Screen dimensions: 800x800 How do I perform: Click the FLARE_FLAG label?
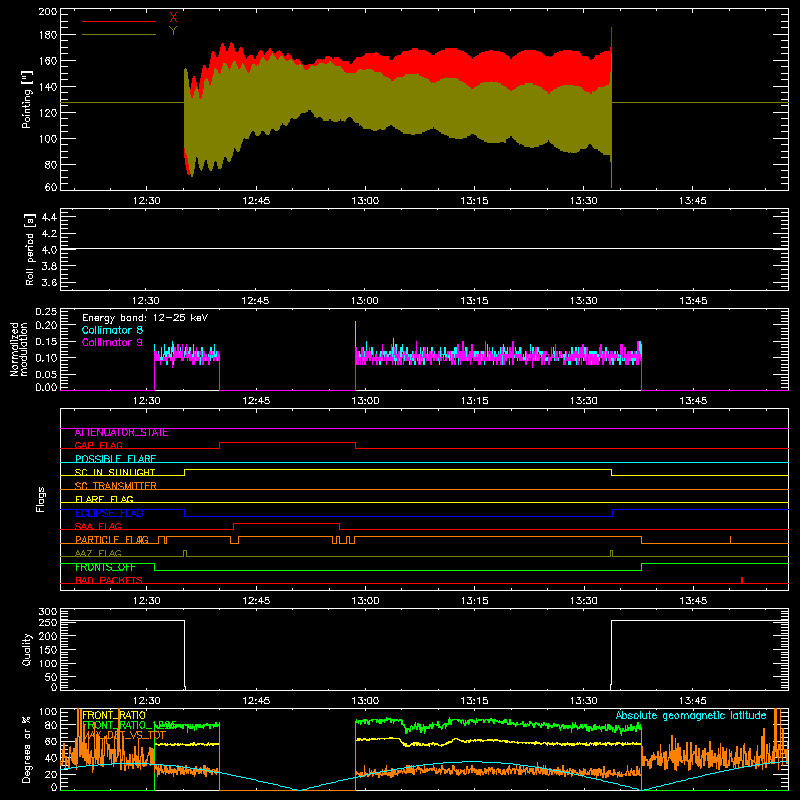coord(104,499)
